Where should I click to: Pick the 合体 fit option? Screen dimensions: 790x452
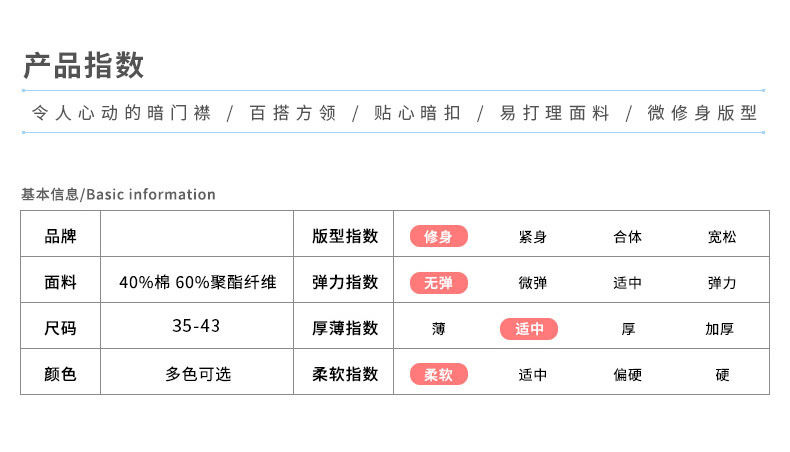coord(627,237)
